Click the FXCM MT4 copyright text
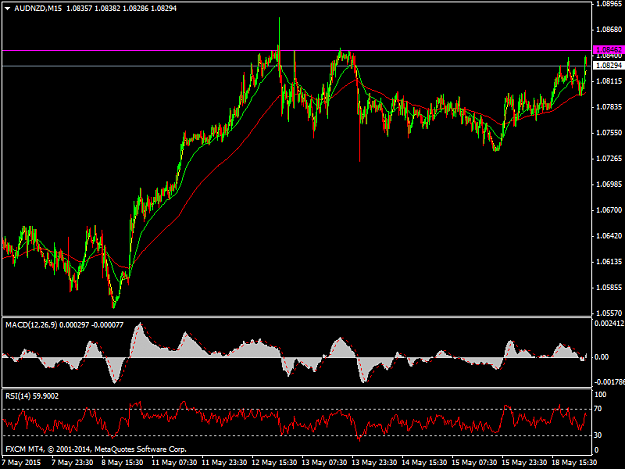Screen dimensions: 625x469 tap(96, 449)
